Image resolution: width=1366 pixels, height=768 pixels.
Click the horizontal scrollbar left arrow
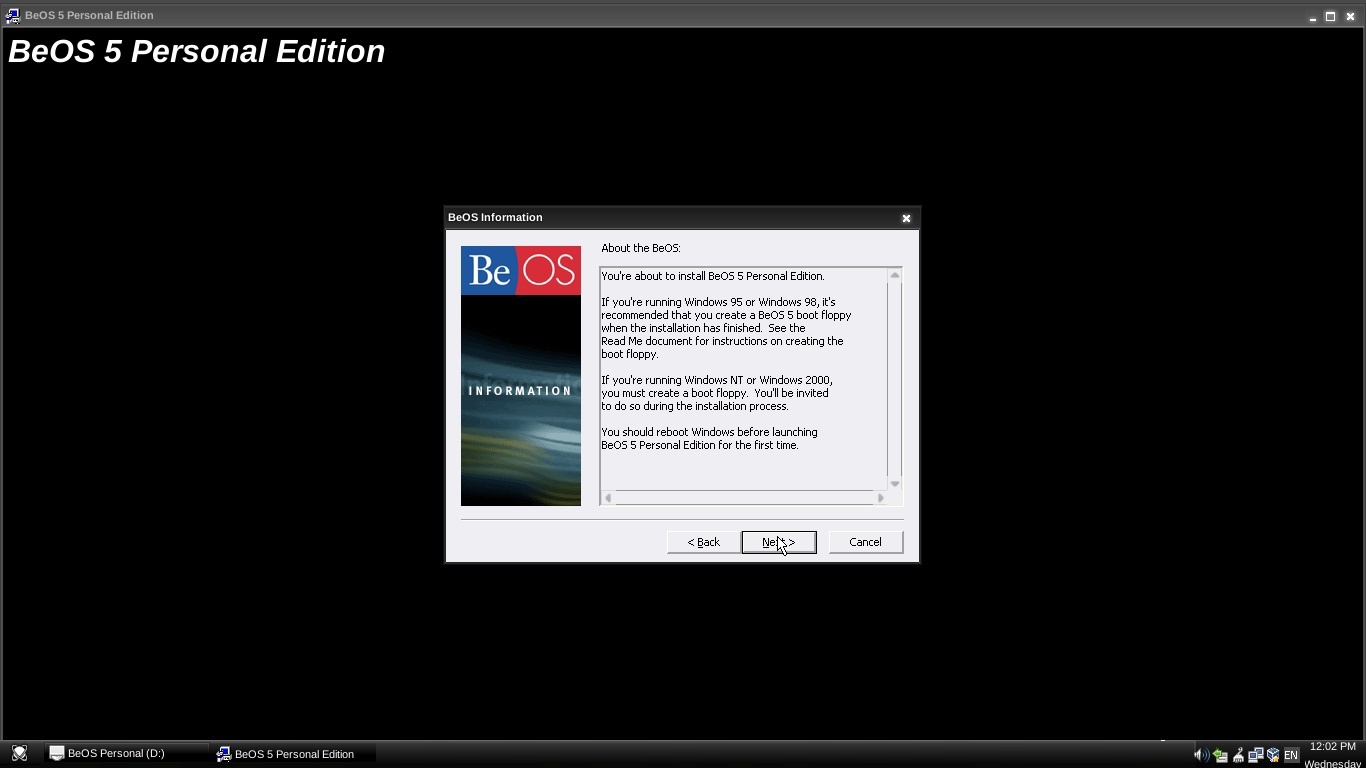coord(607,498)
